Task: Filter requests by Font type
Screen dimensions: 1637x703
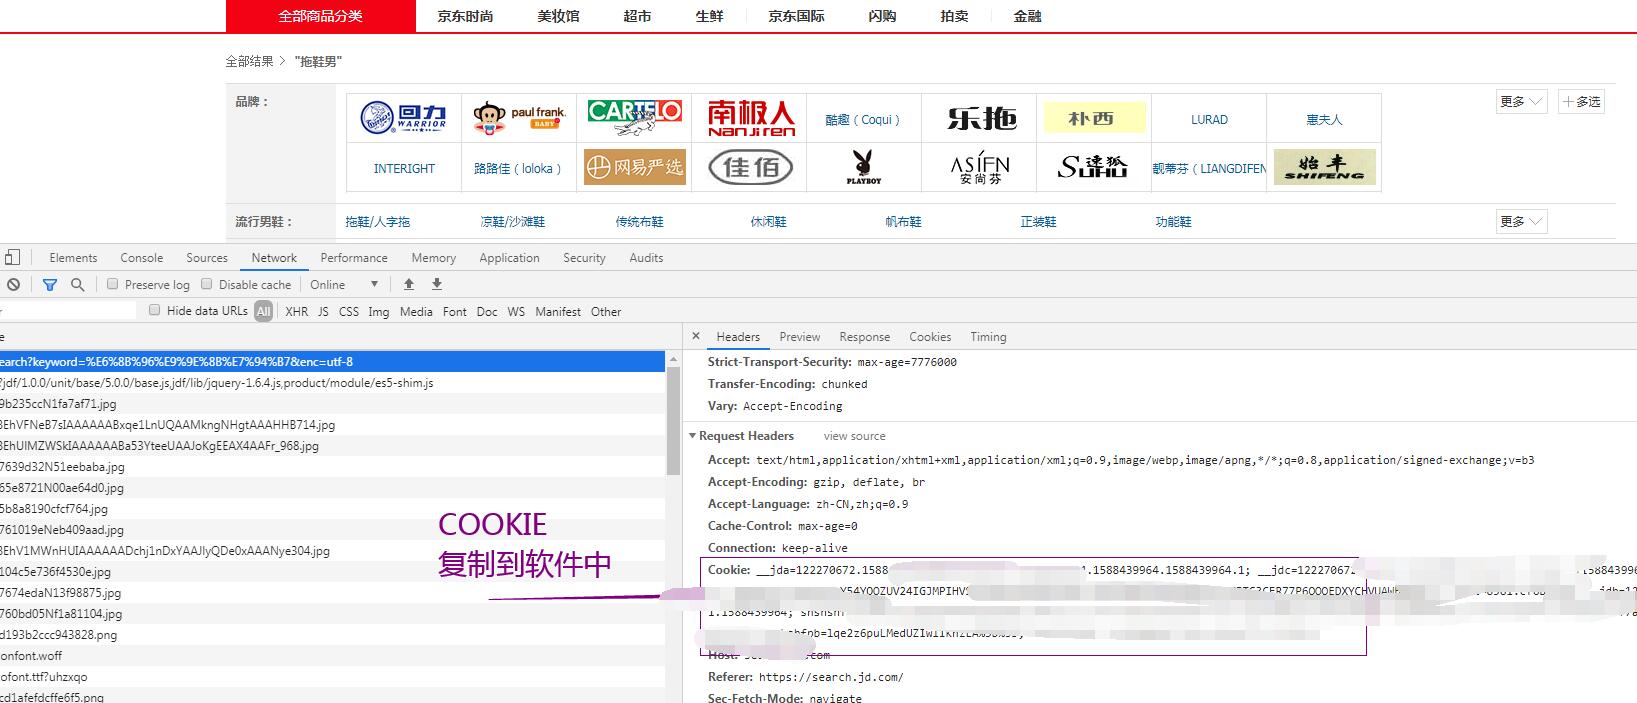Action: coord(455,312)
